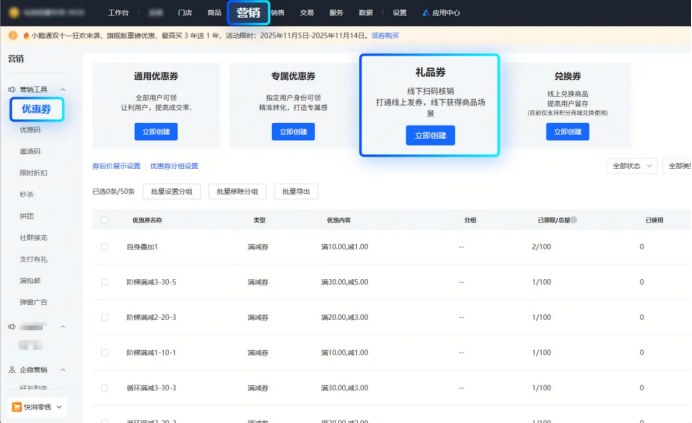
Task: Open the 服务 top menu
Action: pos(336,13)
